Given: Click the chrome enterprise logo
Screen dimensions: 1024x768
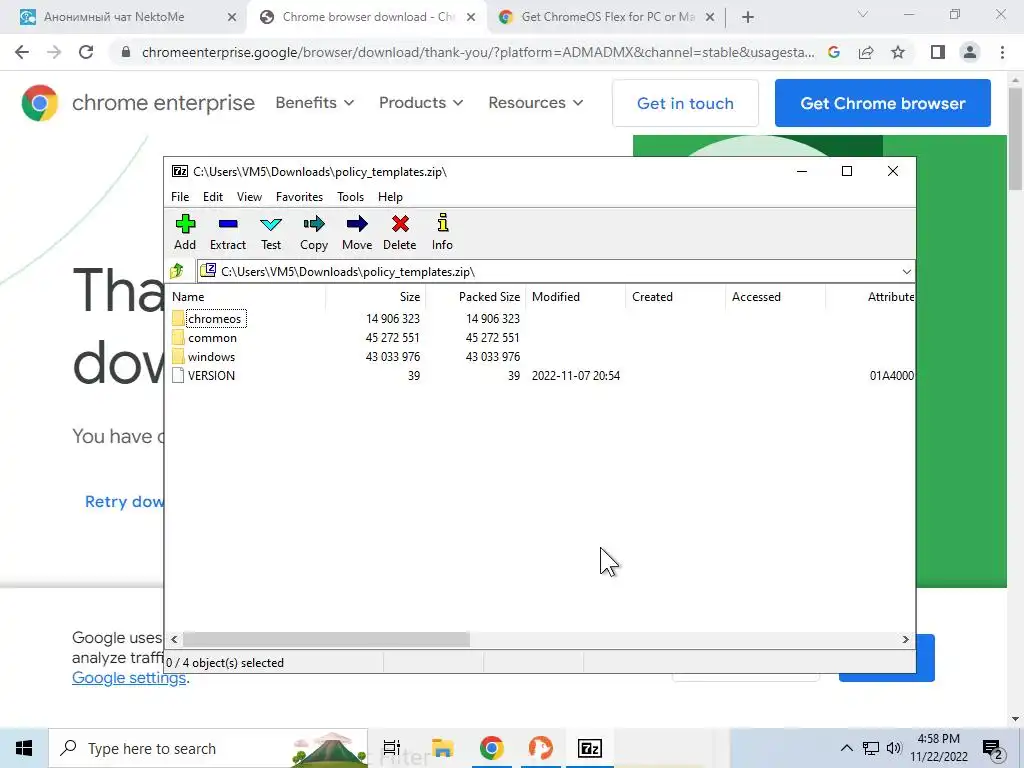Looking at the screenshot, I should coord(138,103).
